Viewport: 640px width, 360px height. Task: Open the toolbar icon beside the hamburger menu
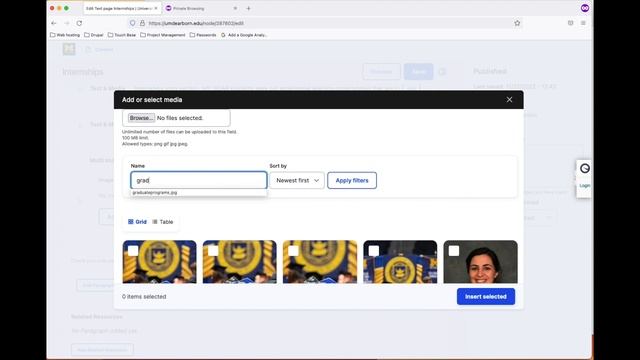pos(571,23)
